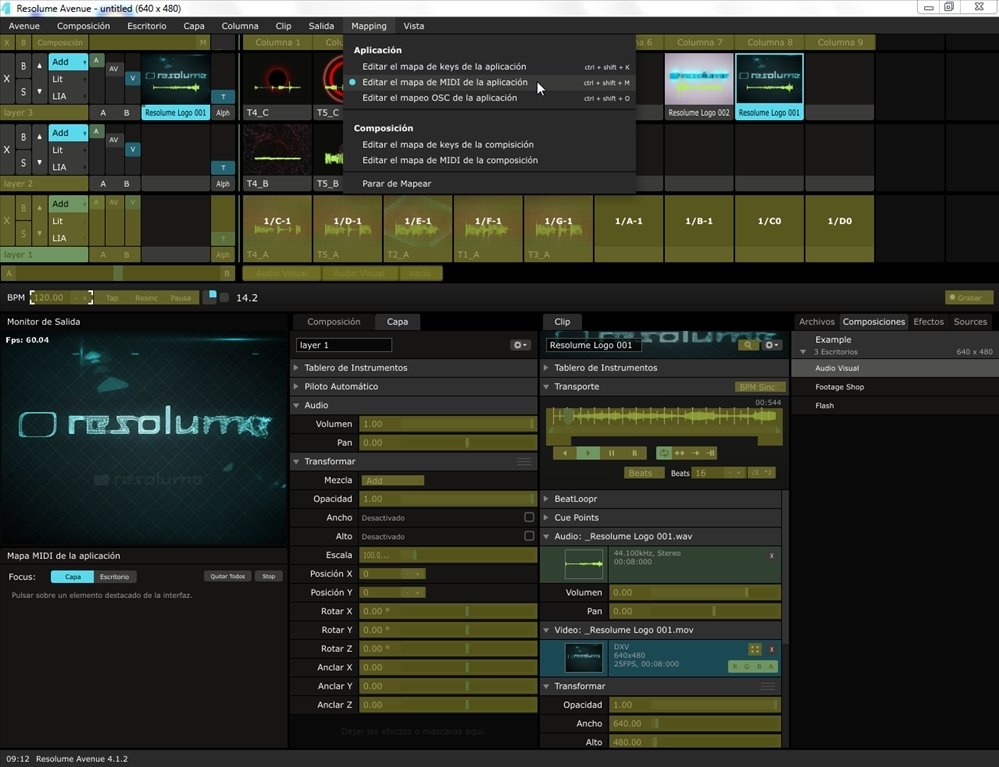
Task: Open the Composición menu
Action: tap(83, 26)
